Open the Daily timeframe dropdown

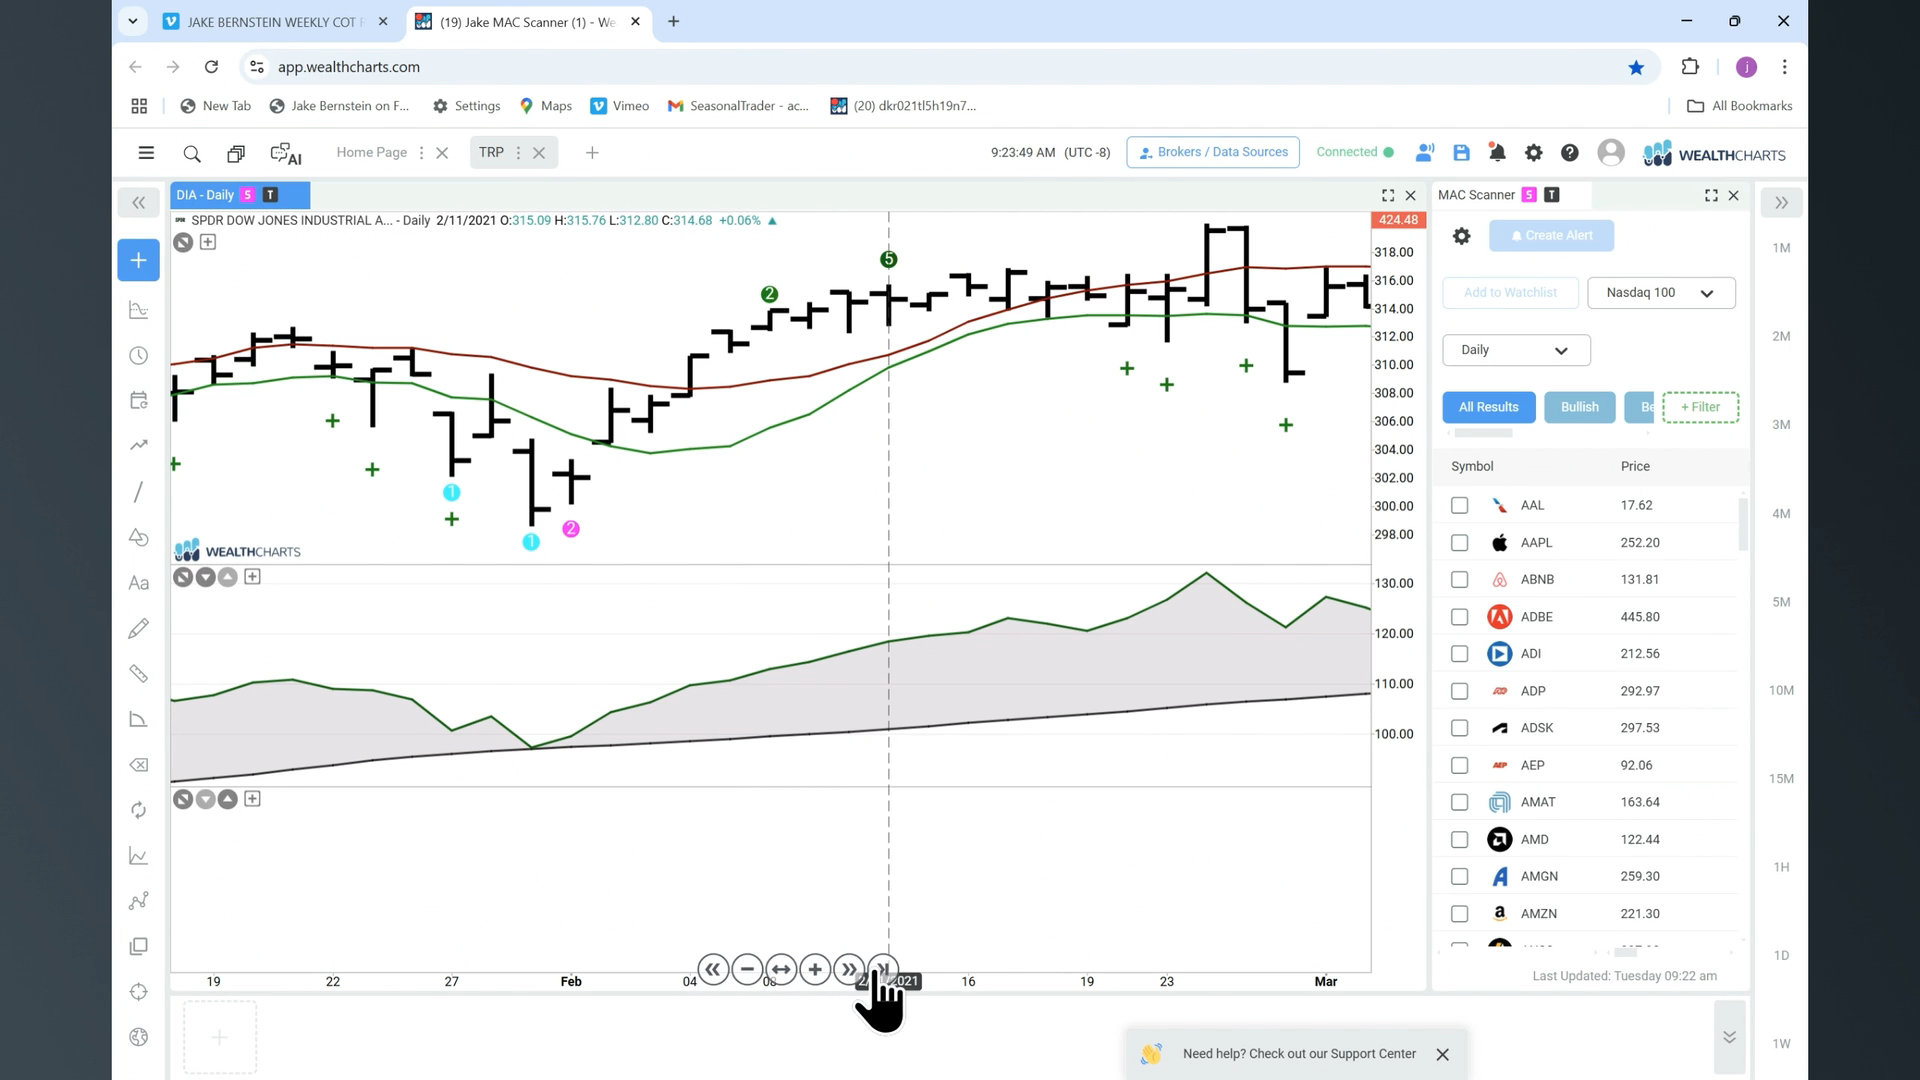tap(1516, 350)
